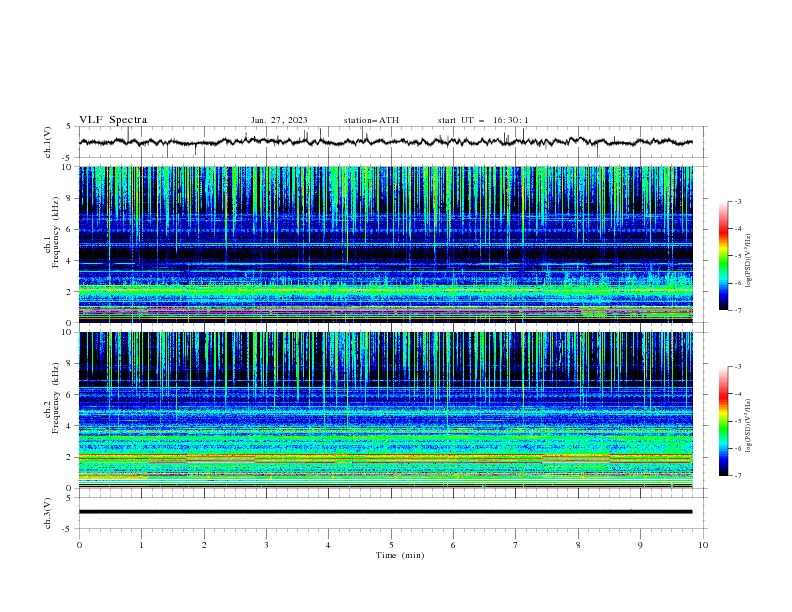The width and height of the screenshot is (792, 612).
Task: Select the 'ch.1(V)' waveform axis label
Action: (48, 142)
